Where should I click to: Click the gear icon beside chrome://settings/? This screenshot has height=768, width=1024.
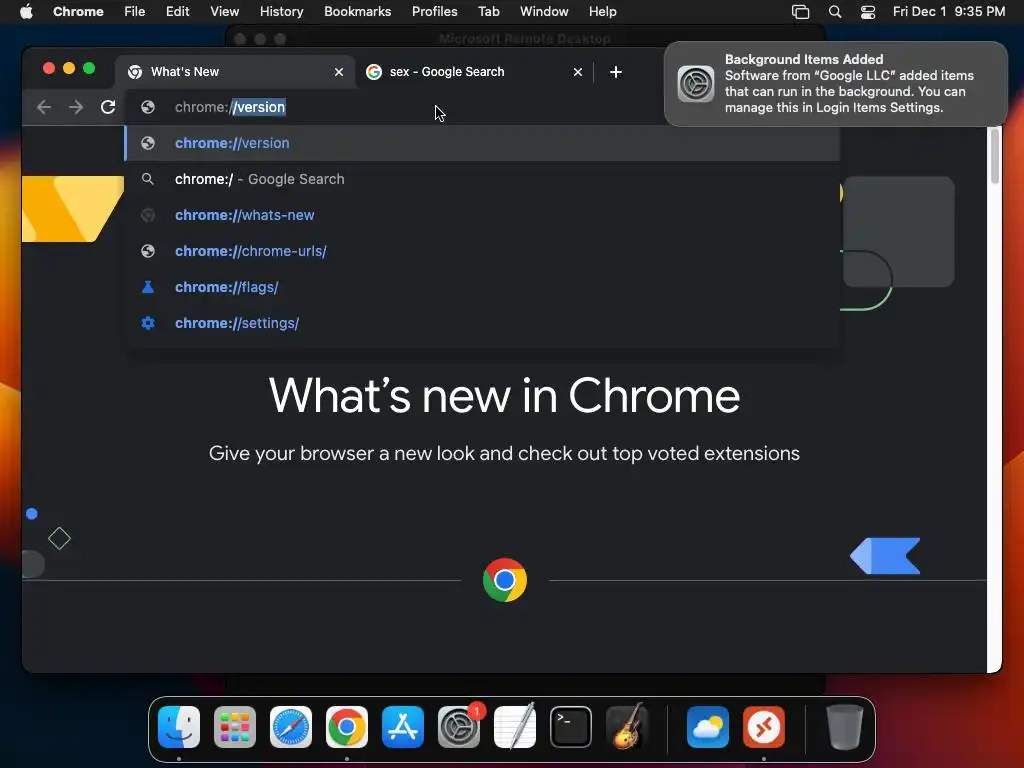pos(148,323)
